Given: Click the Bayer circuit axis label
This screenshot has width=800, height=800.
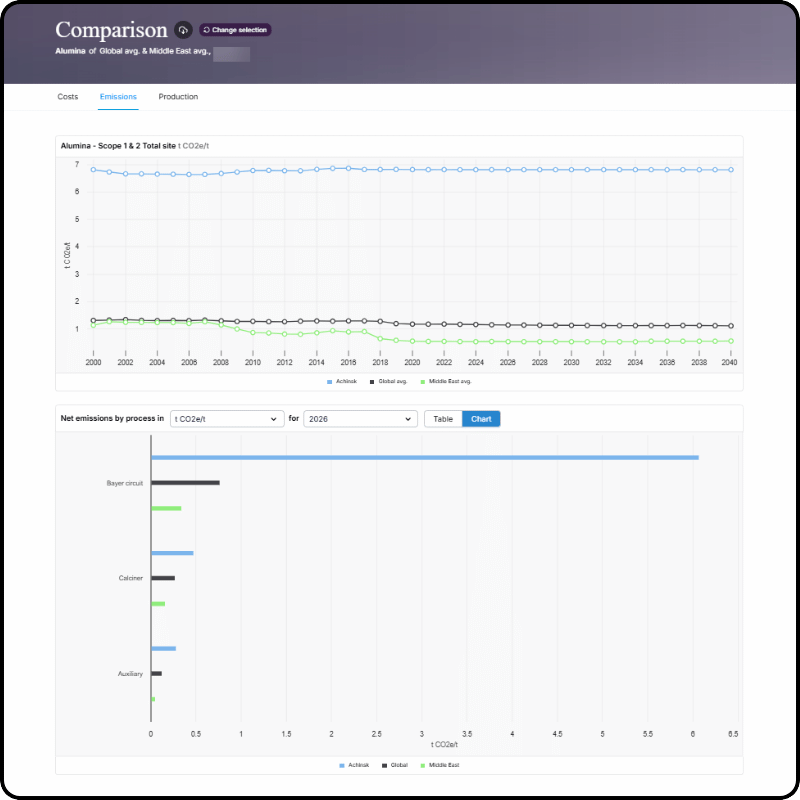Looking at the screenshot, I should pyautogui.click(x=124, y=483).
